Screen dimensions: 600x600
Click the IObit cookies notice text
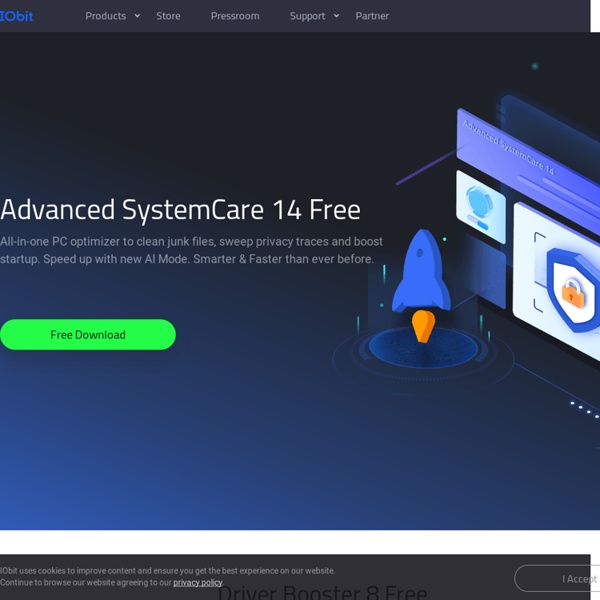pyautogui.click(x=168, y=577)
